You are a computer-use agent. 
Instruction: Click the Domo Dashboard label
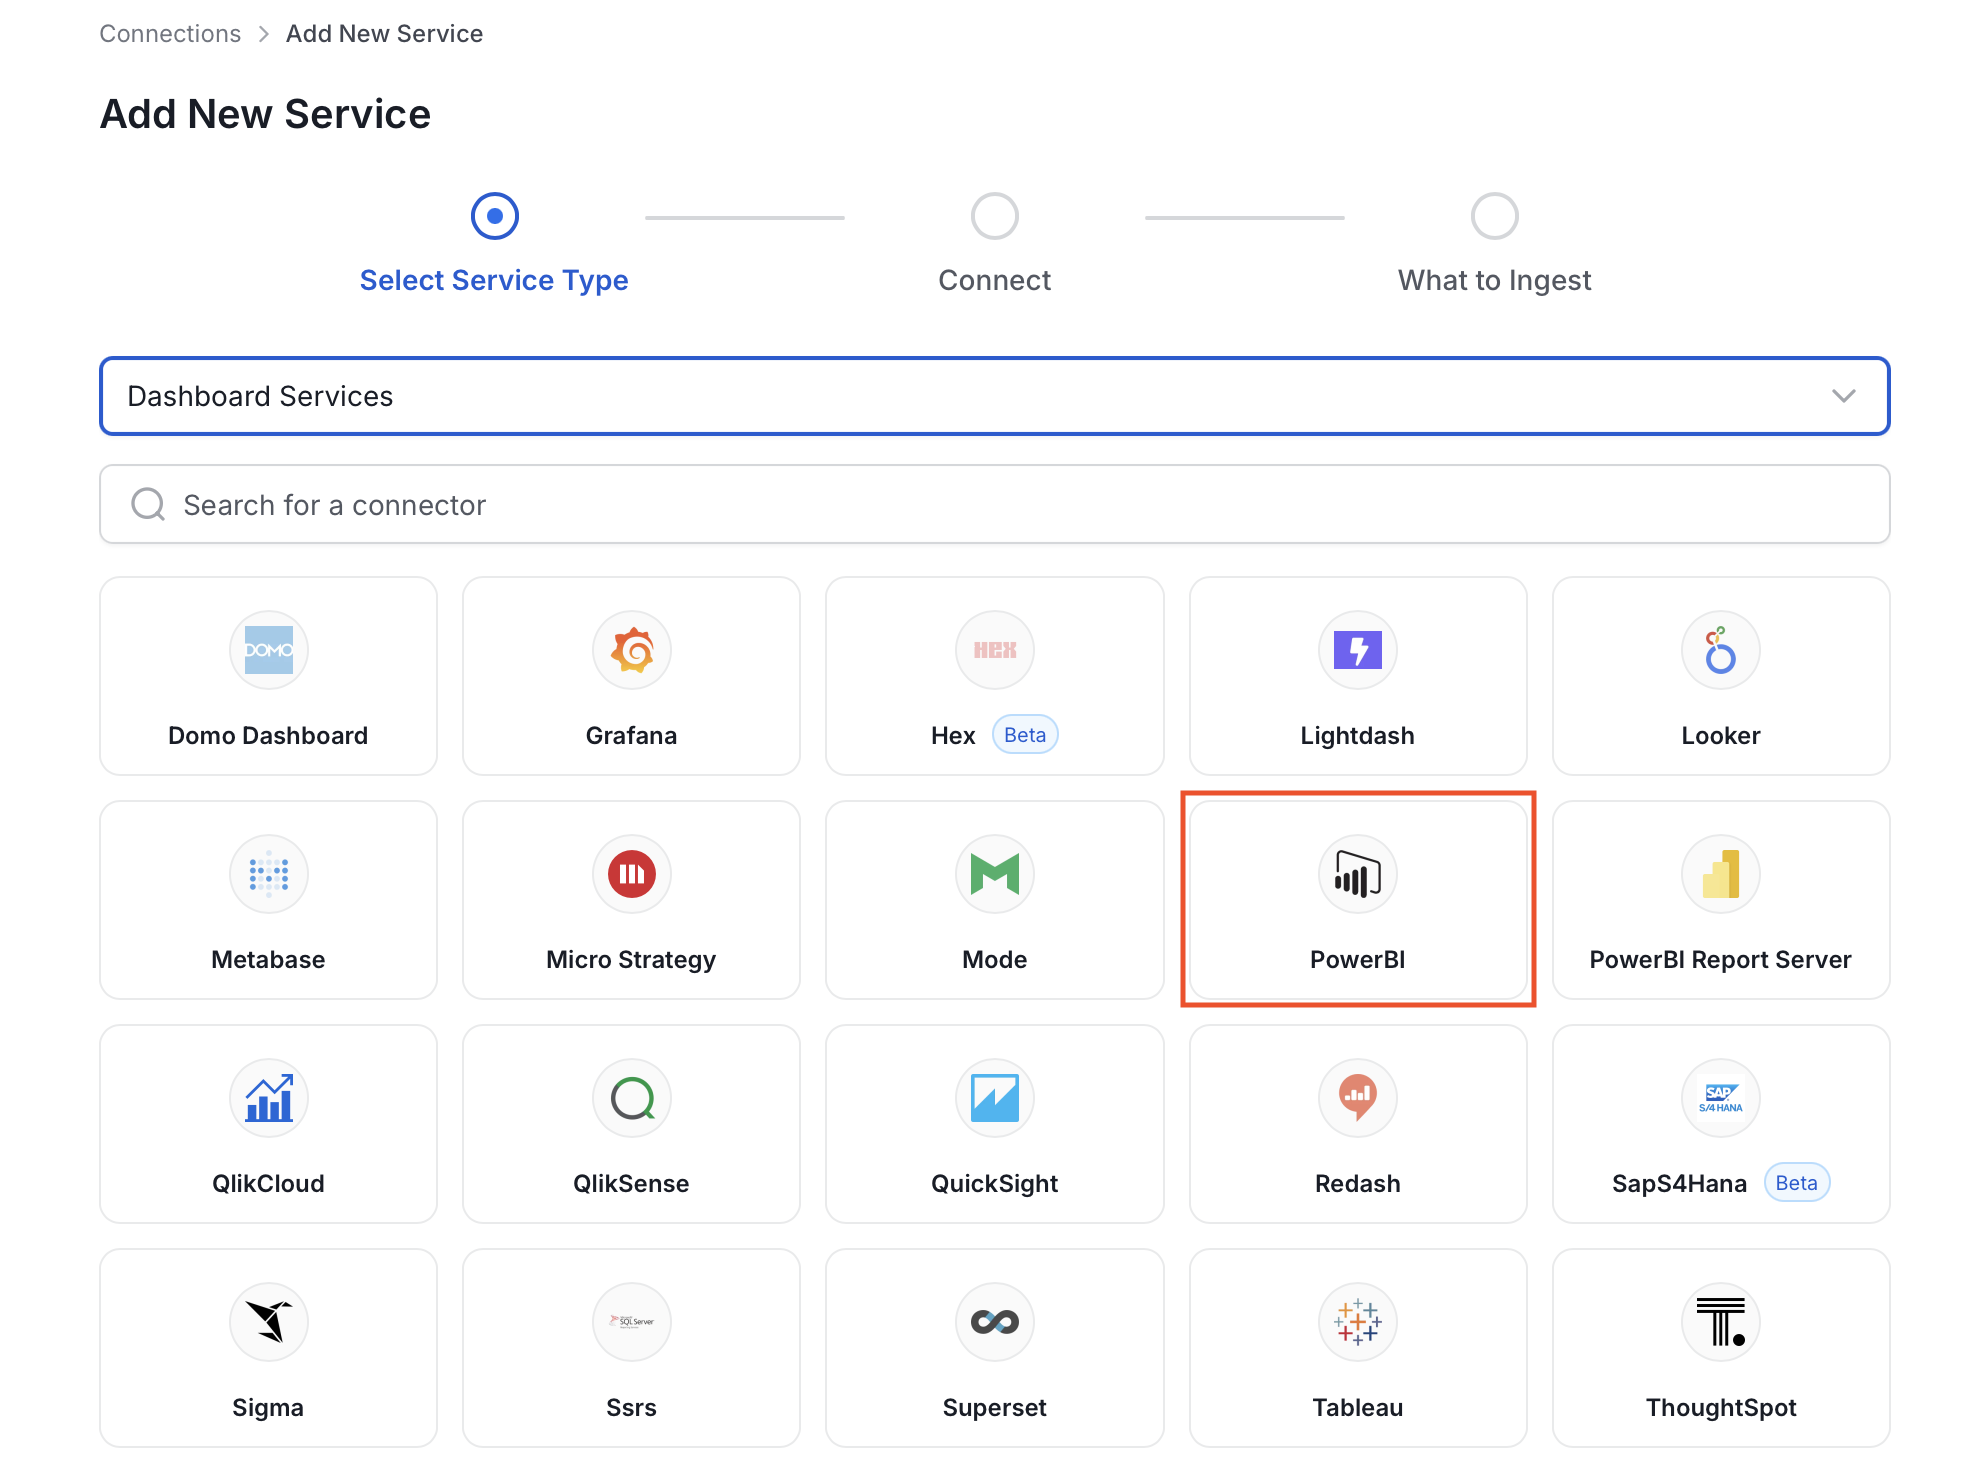(268, 735)
